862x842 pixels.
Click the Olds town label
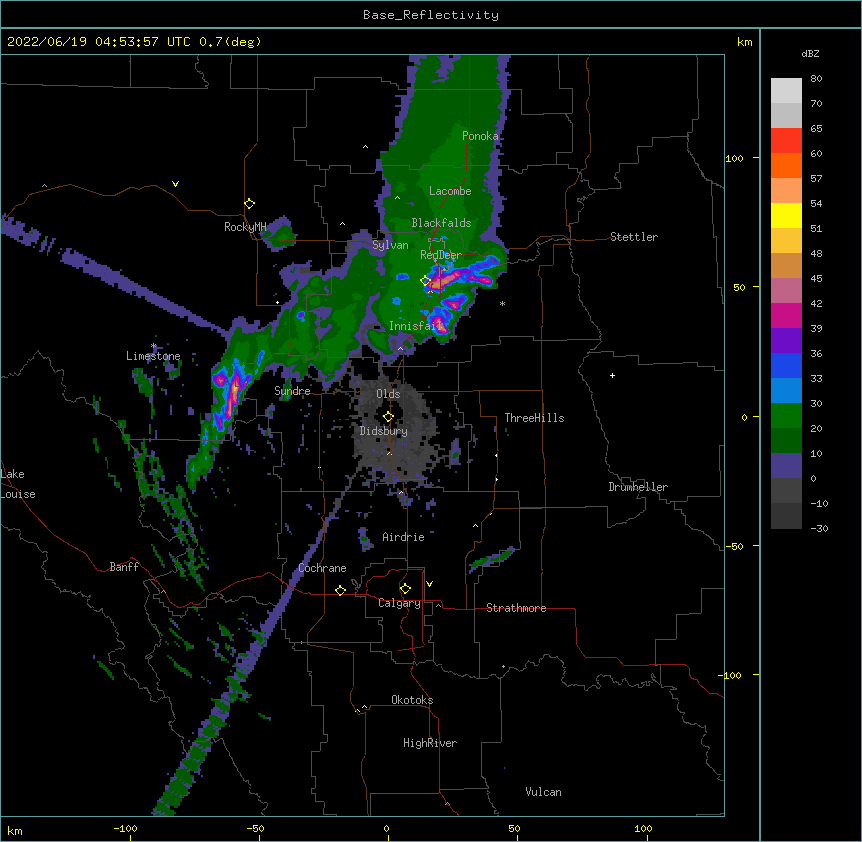tap(388, 394)
